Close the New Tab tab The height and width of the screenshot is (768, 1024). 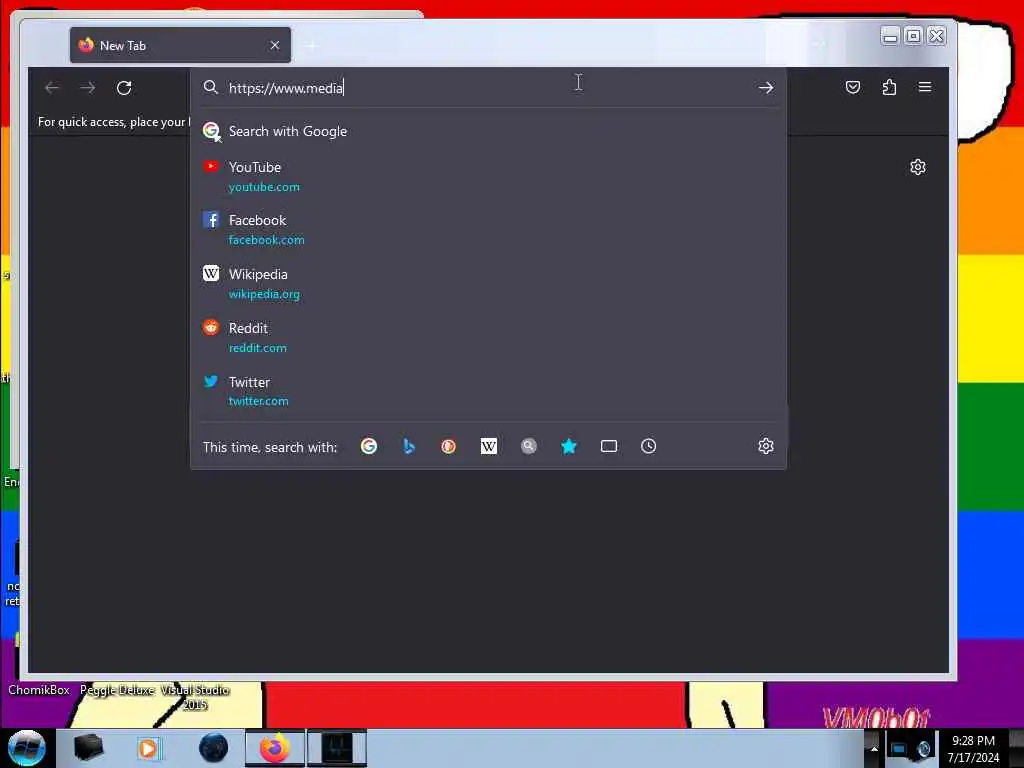tap(275, 45)
